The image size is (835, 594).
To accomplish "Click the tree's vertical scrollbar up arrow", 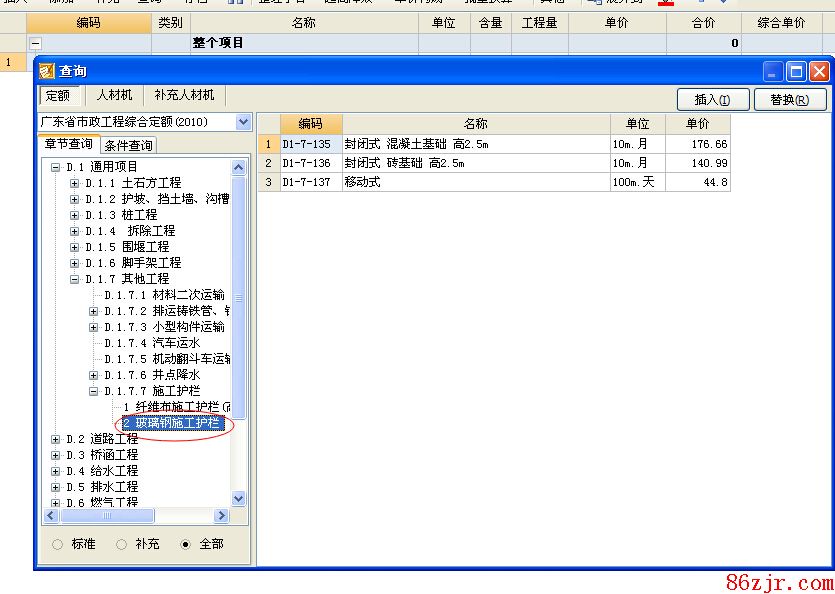I will click(x=239, y=167).
